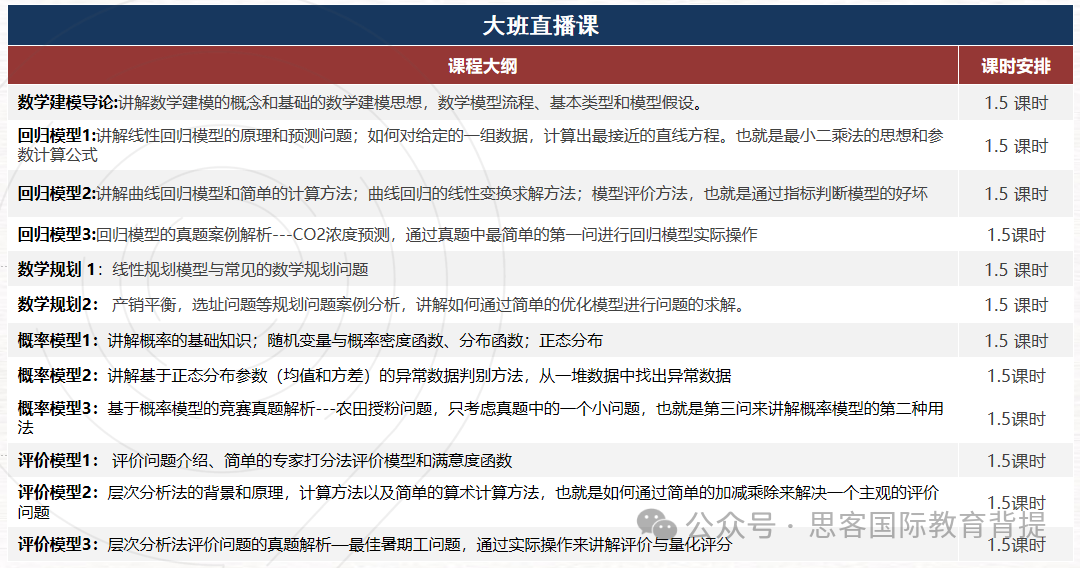Select the 课程大纲 column header

click(482, 67)
